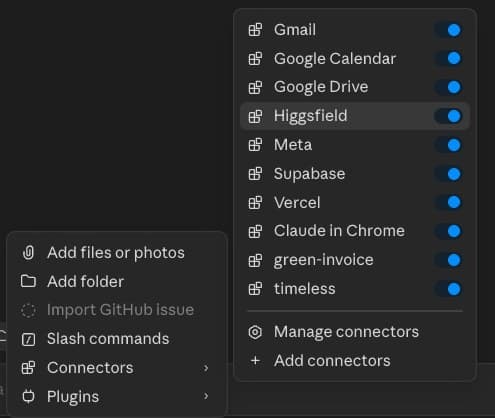Click the connector icon beside Supabase

(x=255, y=174)
